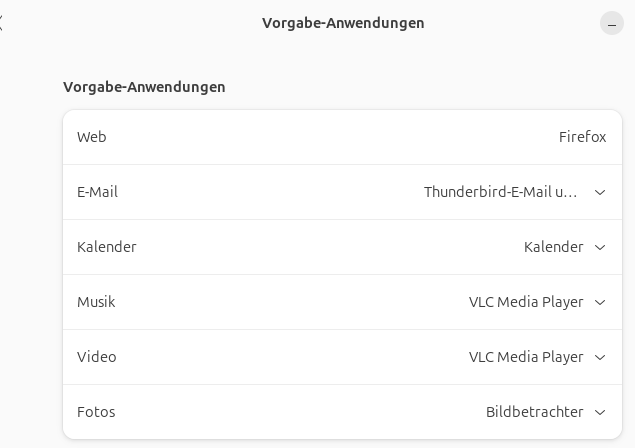Click the Musik row label
The width and height of the screenshot is (635, 448).
coord(96,302)
